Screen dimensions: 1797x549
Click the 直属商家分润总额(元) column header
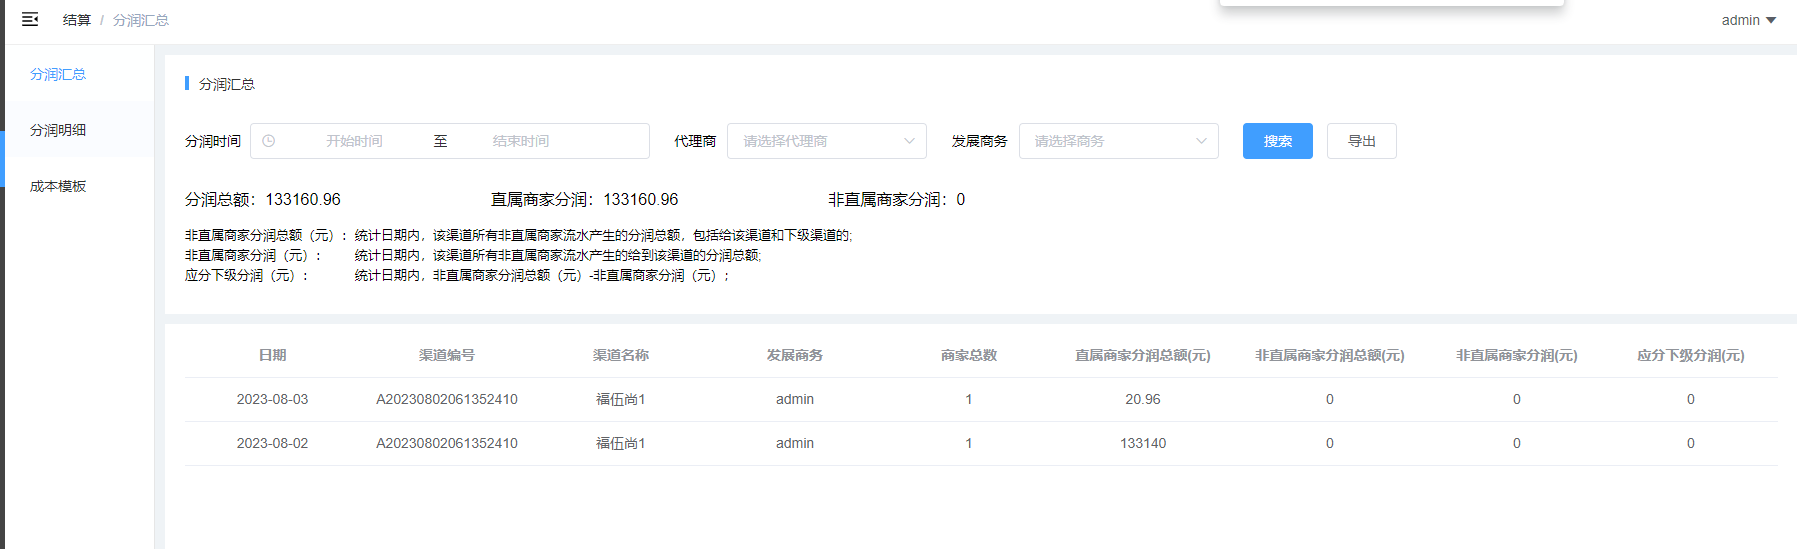click(1142, 355)
